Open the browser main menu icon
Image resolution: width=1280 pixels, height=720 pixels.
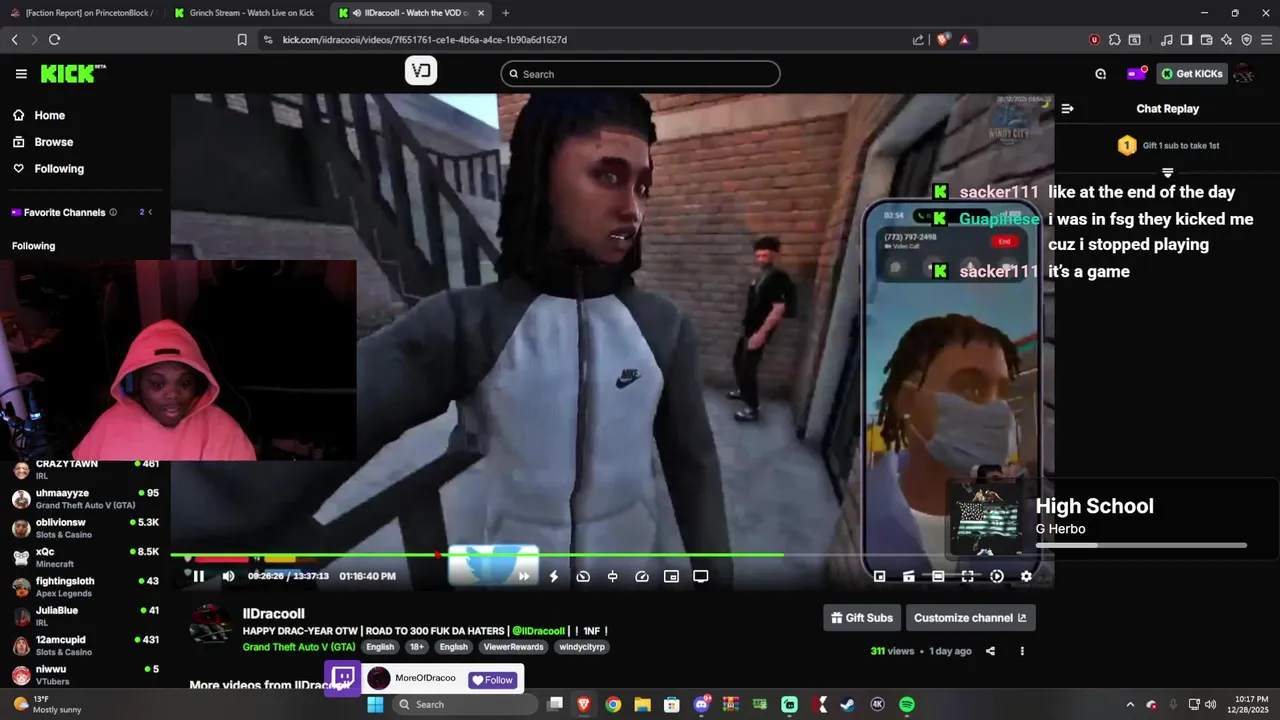tap(1266, 40)
